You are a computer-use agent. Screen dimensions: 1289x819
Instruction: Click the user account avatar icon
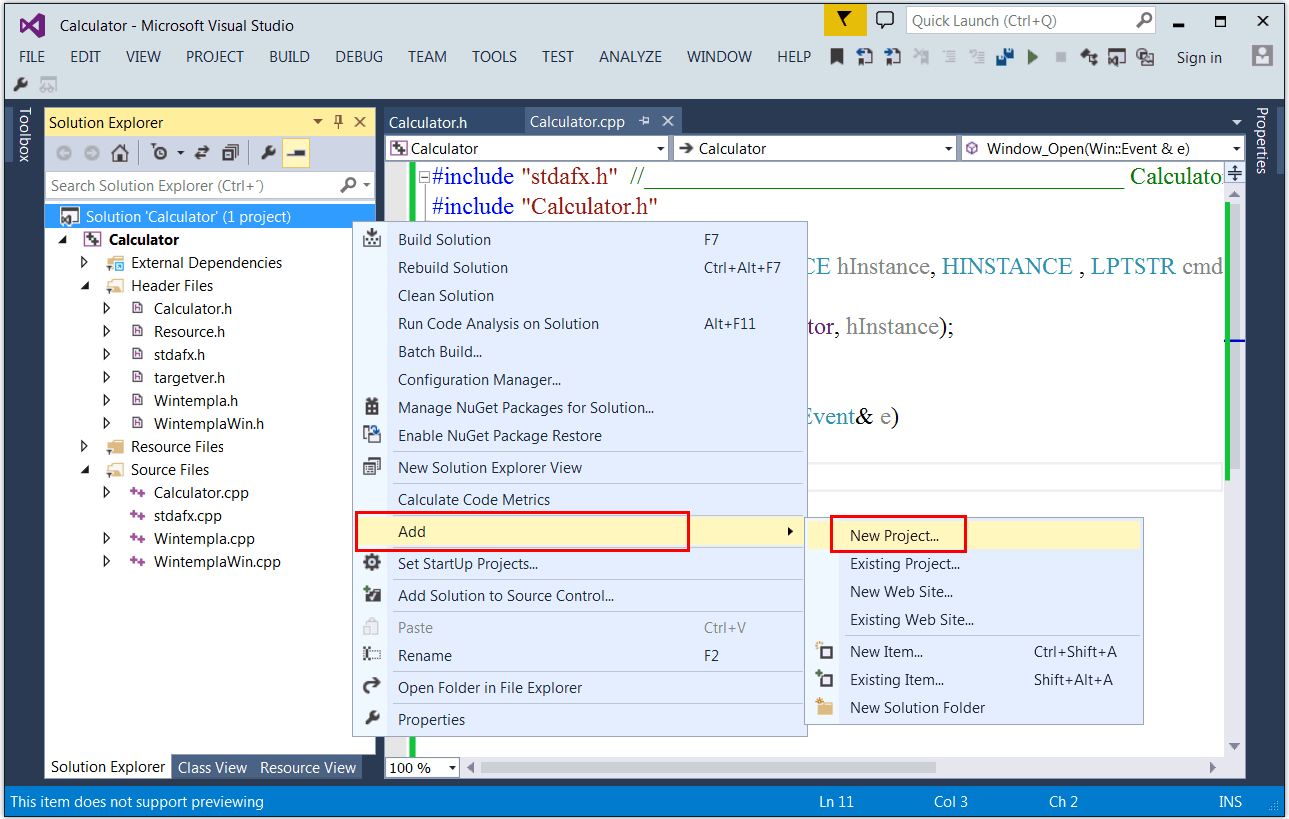tap(1263, 56)
